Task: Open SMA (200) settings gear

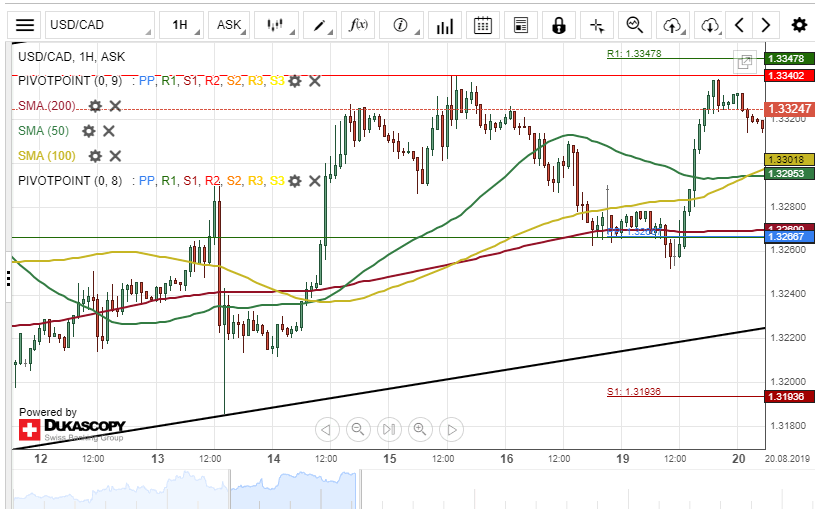Action: tap(95, 106)
